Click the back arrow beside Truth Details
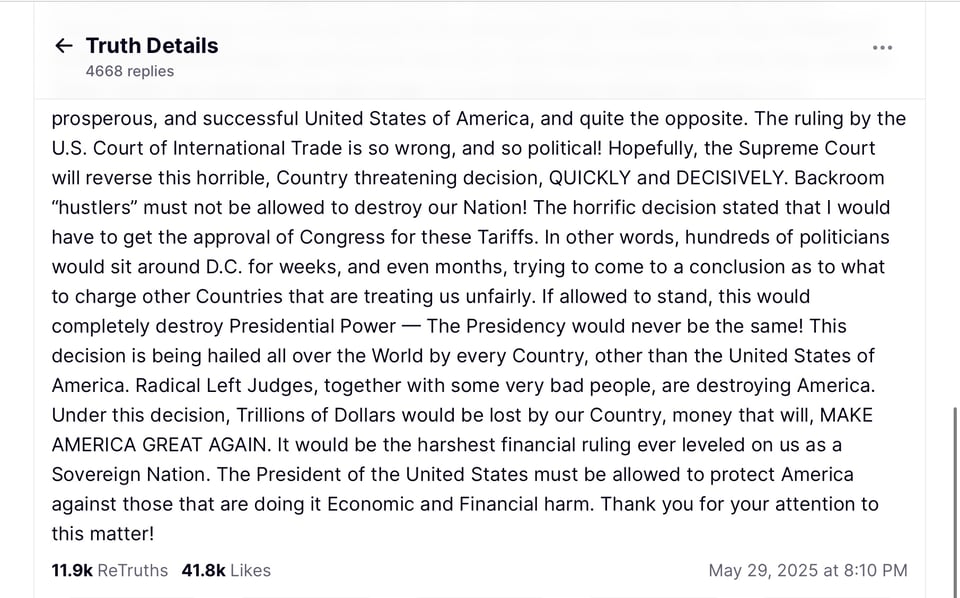Screen dimensions: 960x598 tap(64, 46)
